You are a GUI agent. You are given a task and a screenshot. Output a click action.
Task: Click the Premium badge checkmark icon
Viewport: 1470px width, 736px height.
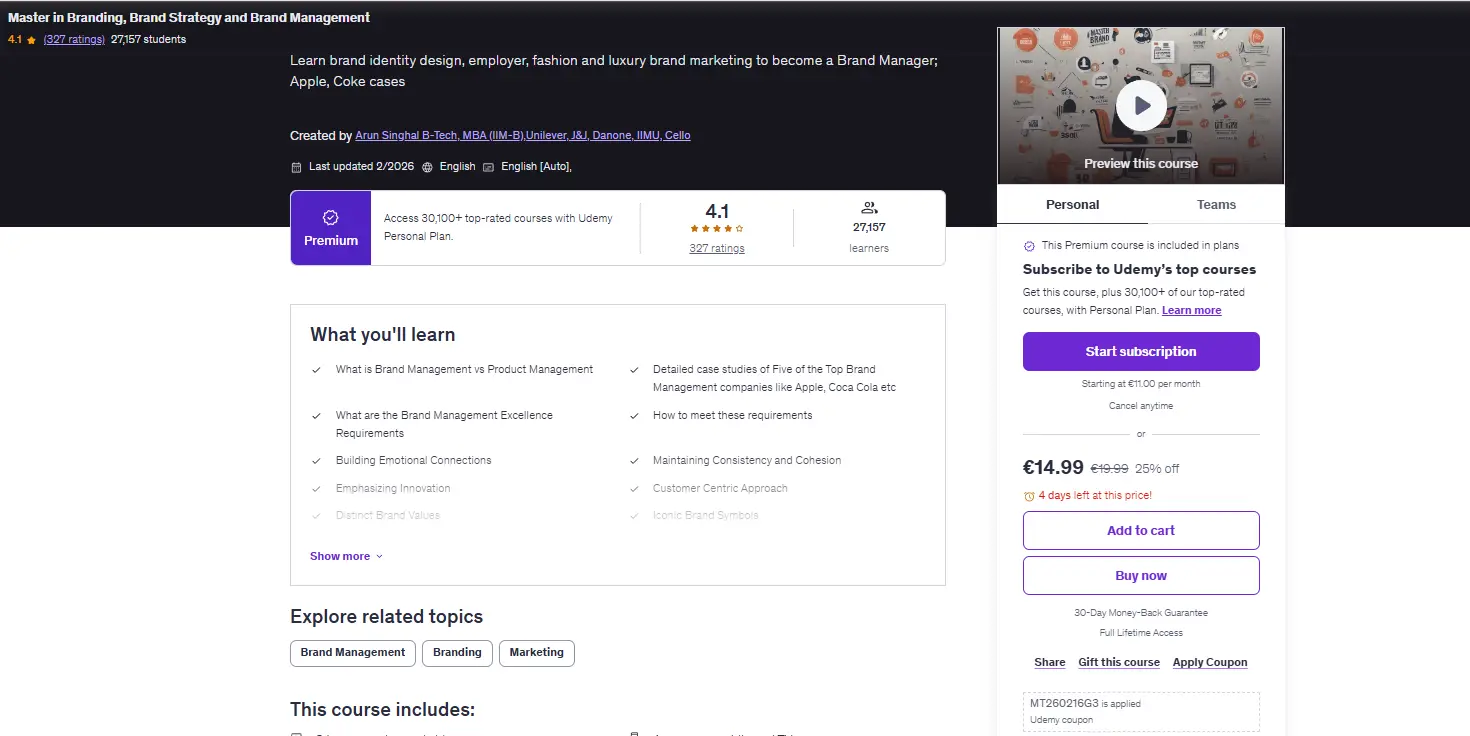tap(331, 217)
